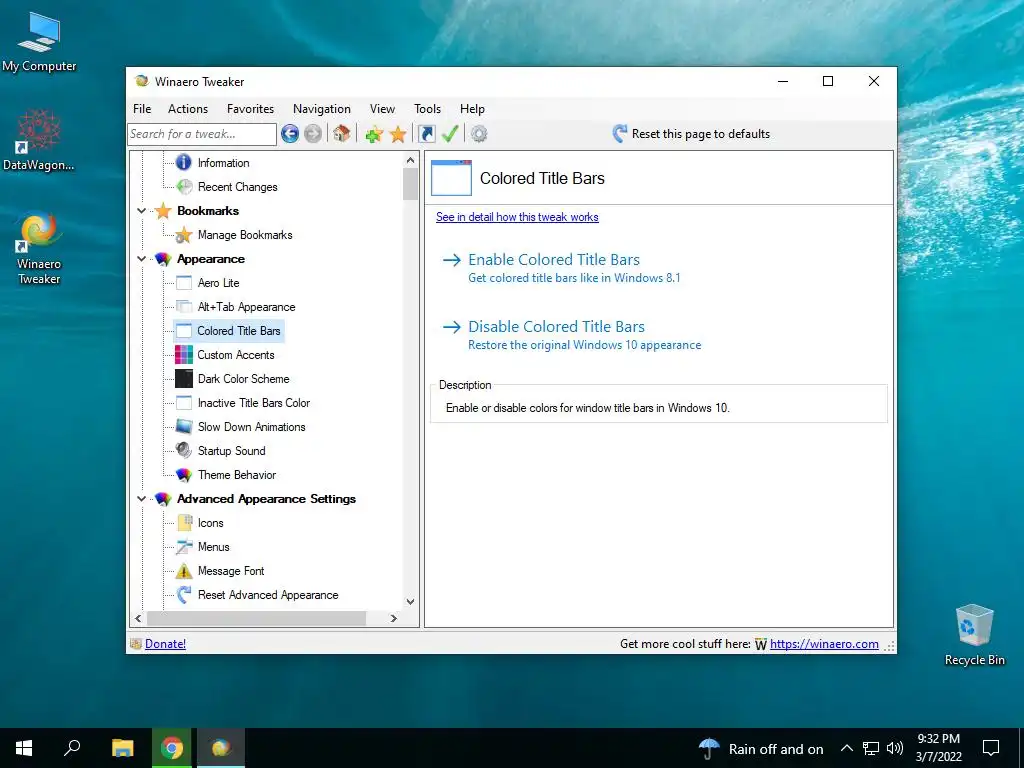Viewport: 1024px width, 768px height.
Task: Select the My Computer desktop icon
Action: (x=39, y=42)
